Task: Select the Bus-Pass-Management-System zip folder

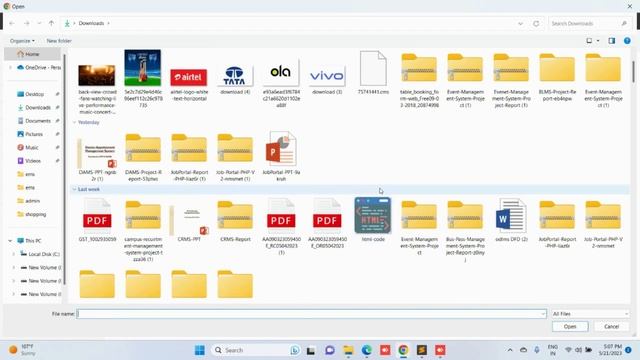Action: pyautogui.click(x=465, y=216)
